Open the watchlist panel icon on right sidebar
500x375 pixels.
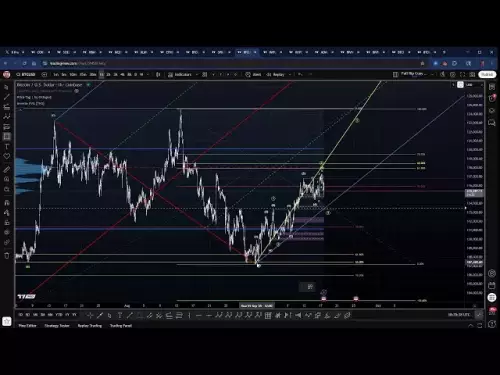tap(492, 87)
